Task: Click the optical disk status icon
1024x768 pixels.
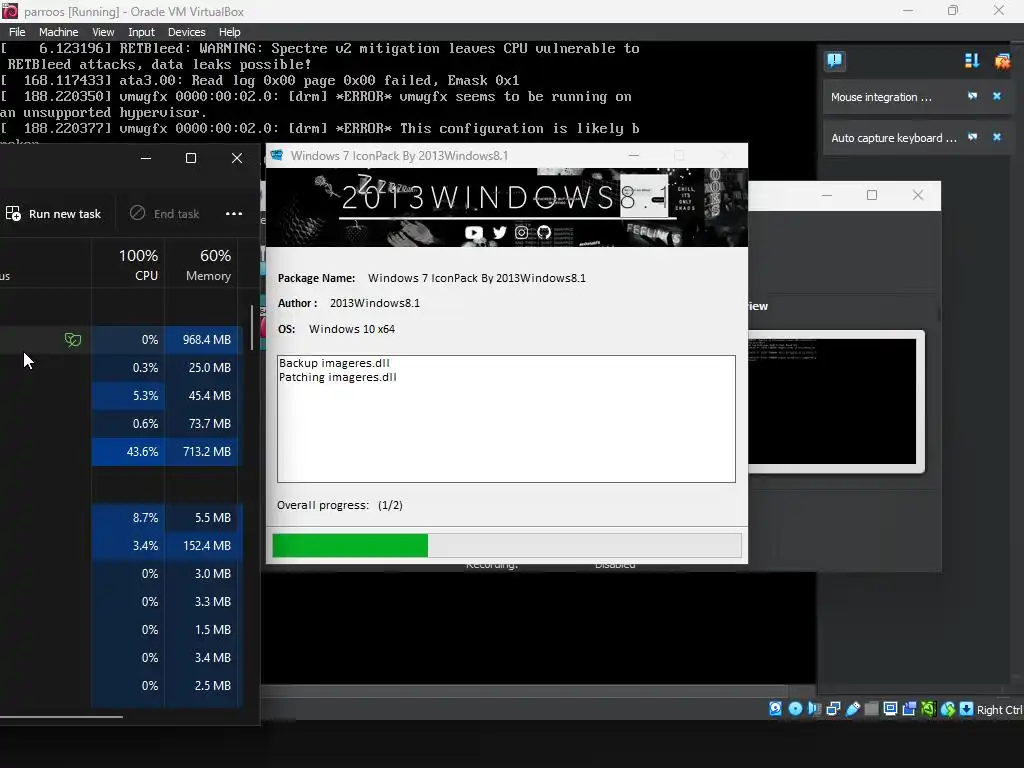Action: pos(795,709)
